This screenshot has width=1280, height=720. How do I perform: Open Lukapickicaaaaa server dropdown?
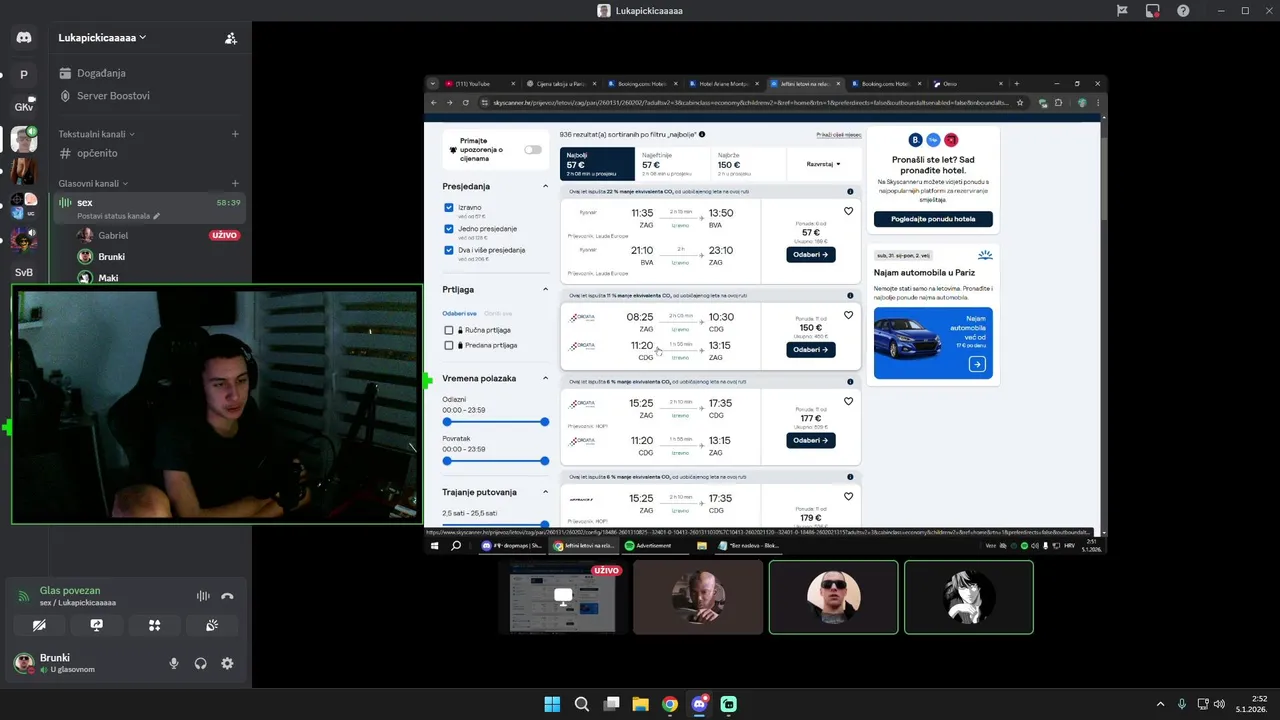click(x=102, y=37)
